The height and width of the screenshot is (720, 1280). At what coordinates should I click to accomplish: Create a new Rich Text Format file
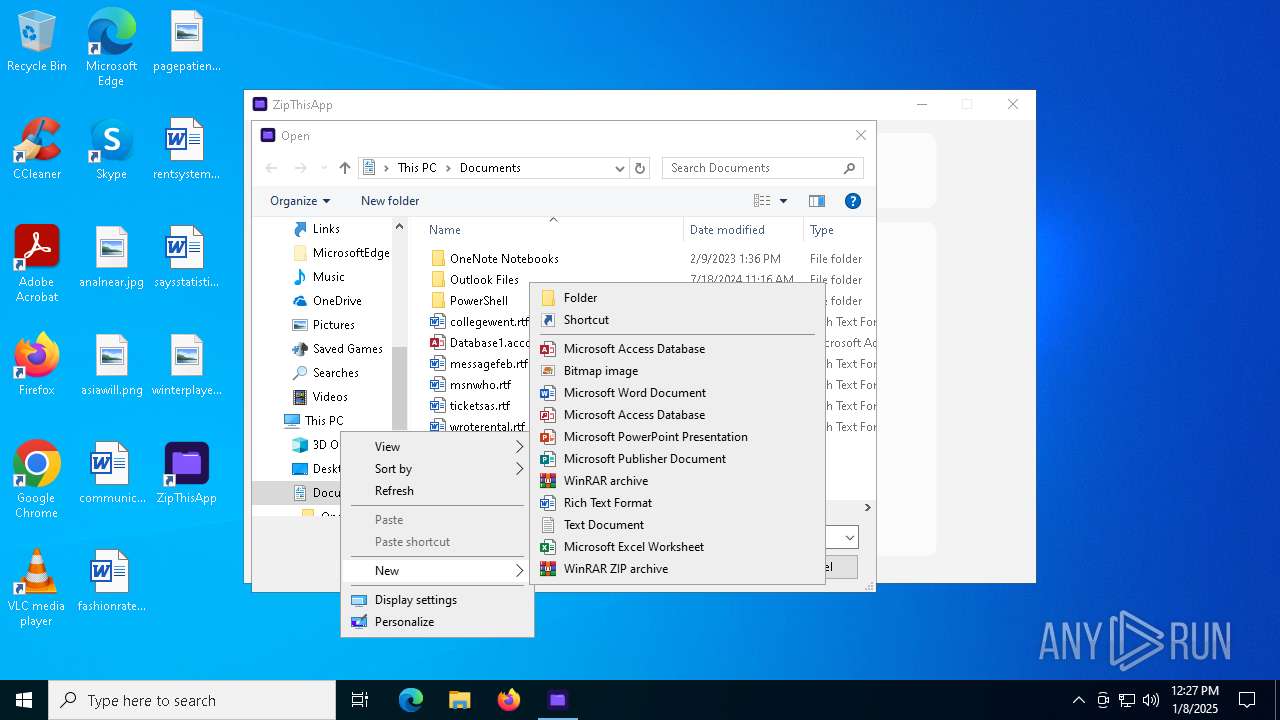click(676, 503)
